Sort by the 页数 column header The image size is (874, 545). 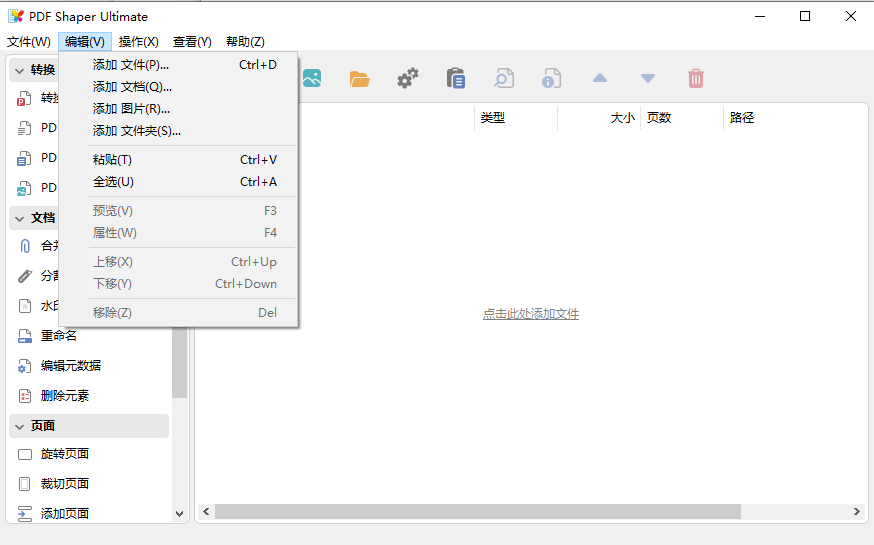682,118
